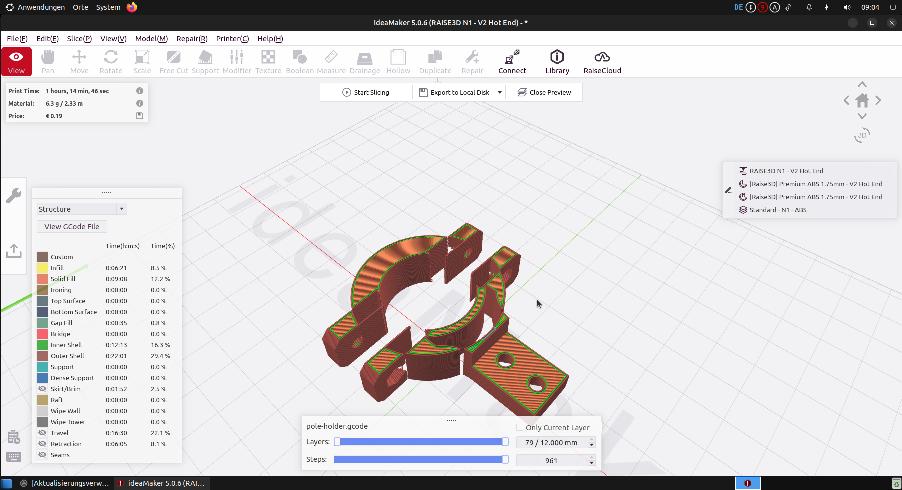Toggle Solid Fill swatch visibility

tap(42, 279)
